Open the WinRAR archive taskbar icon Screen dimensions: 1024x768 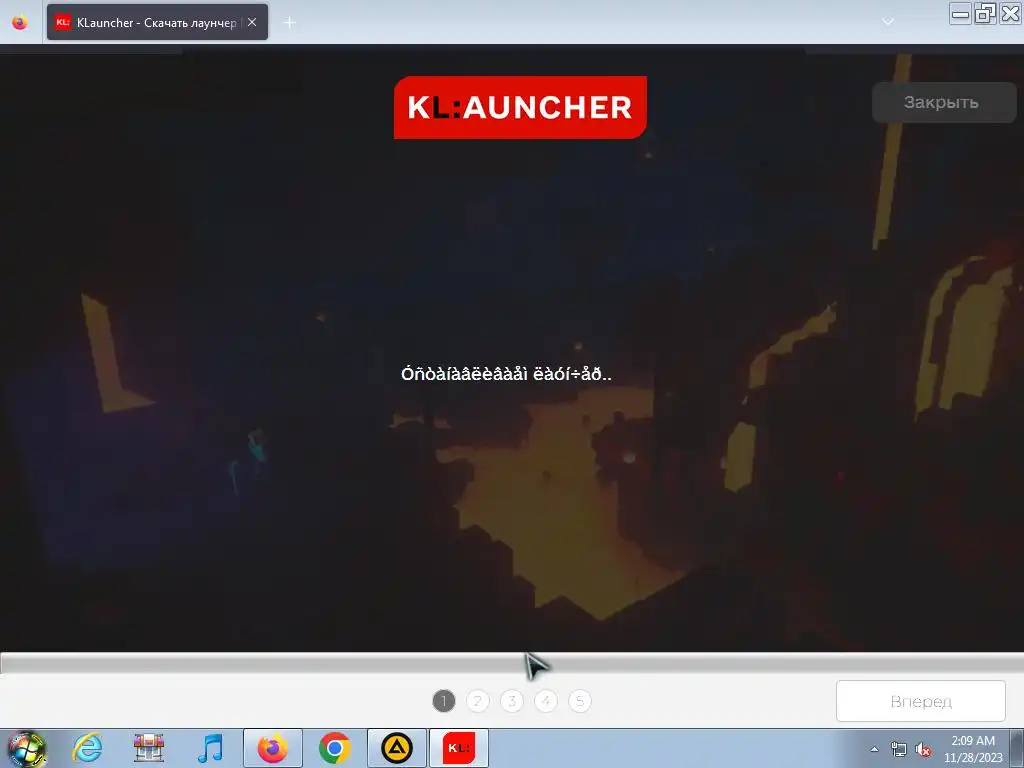[149, 748]
